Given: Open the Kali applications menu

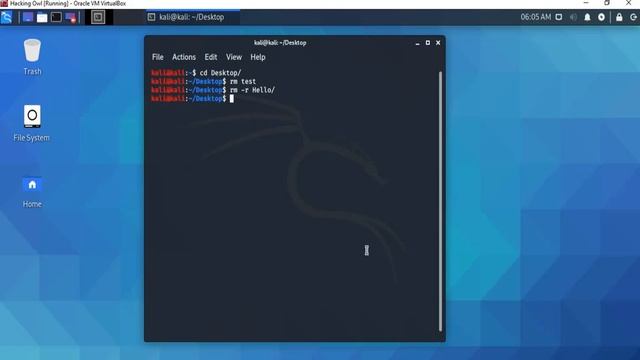Looking at the screenshot, I should (7, 17).
